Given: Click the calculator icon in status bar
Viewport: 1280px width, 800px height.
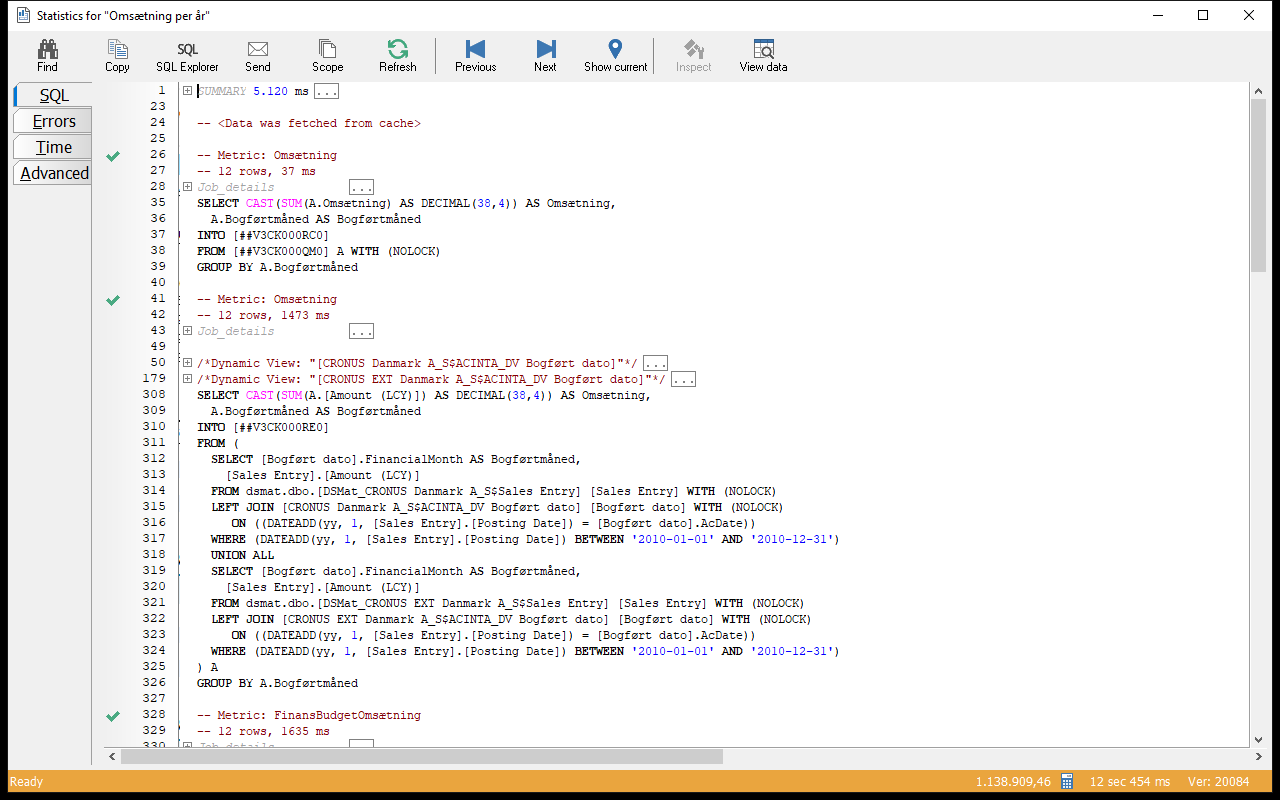Looking at the screenshot, I should click(1067, 781).
